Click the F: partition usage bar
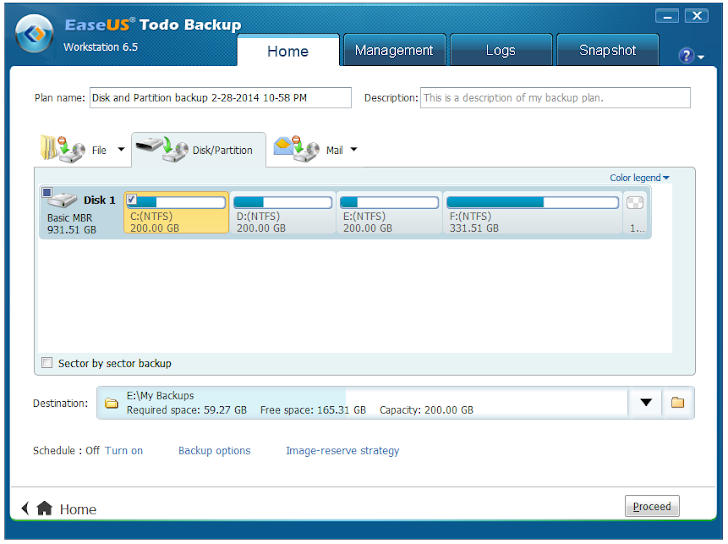Viewport: 728px width, 544px height. tap(533, 202)
